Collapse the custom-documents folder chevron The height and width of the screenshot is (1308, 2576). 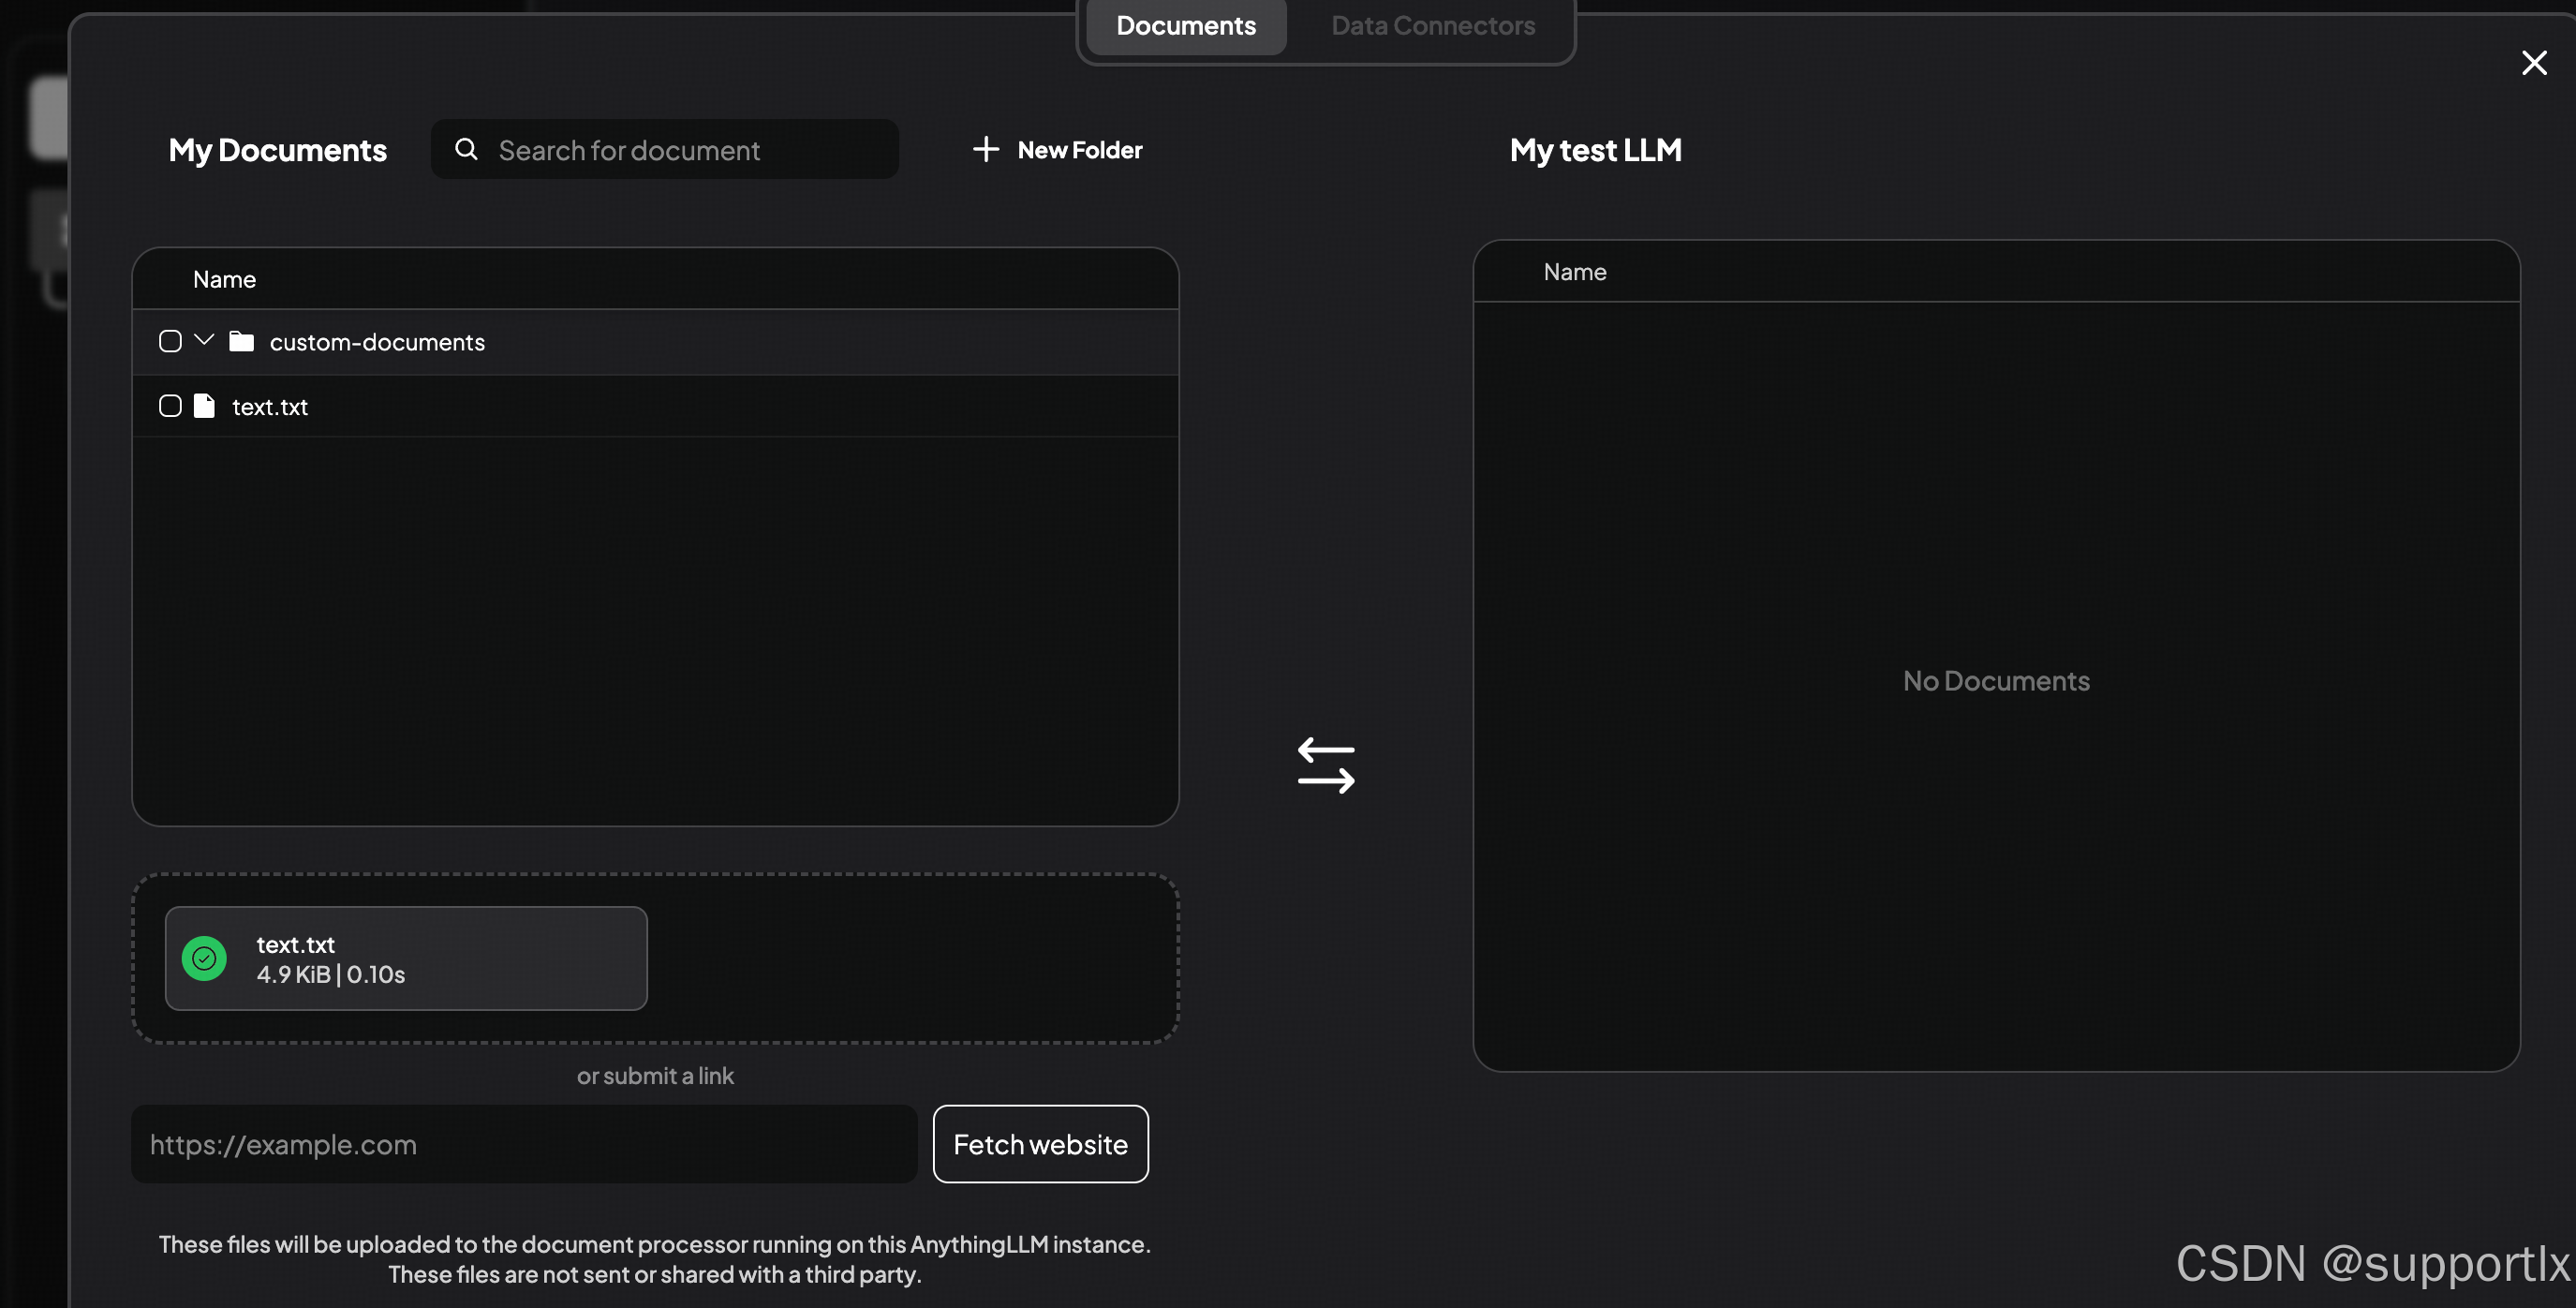[x=204, y=340]
